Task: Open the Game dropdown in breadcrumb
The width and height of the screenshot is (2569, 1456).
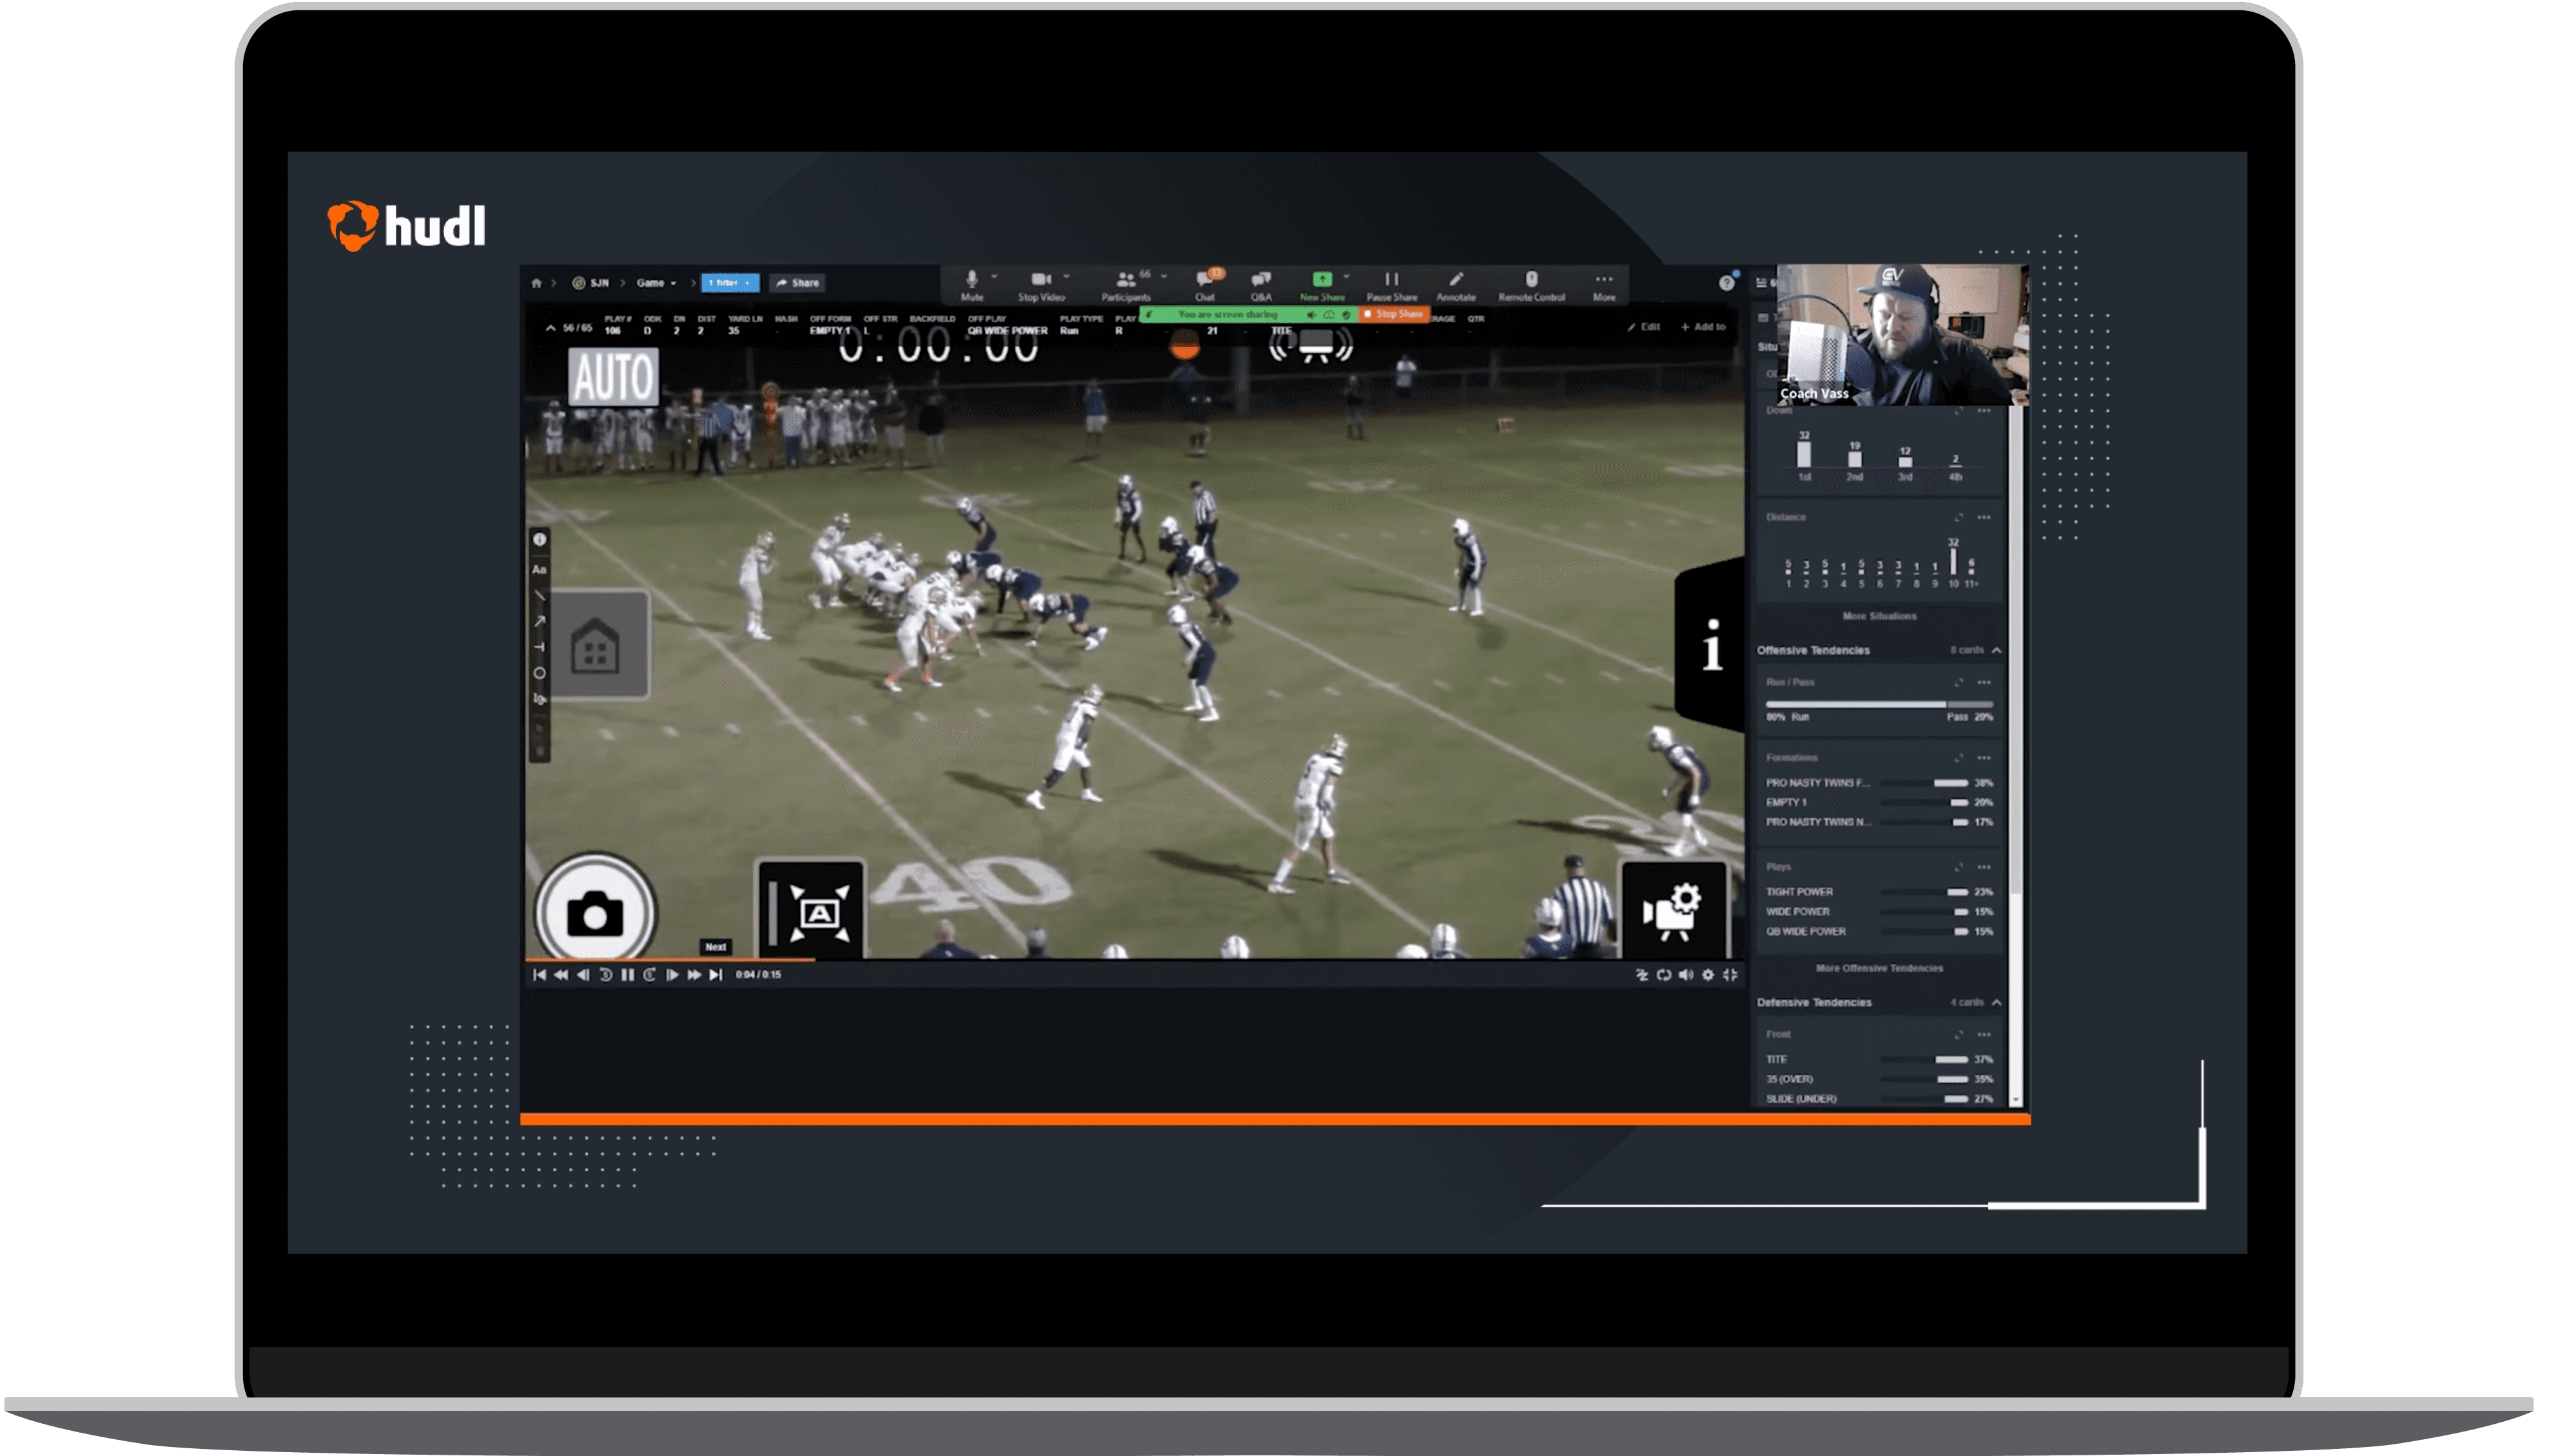Action: coord(656,283)
